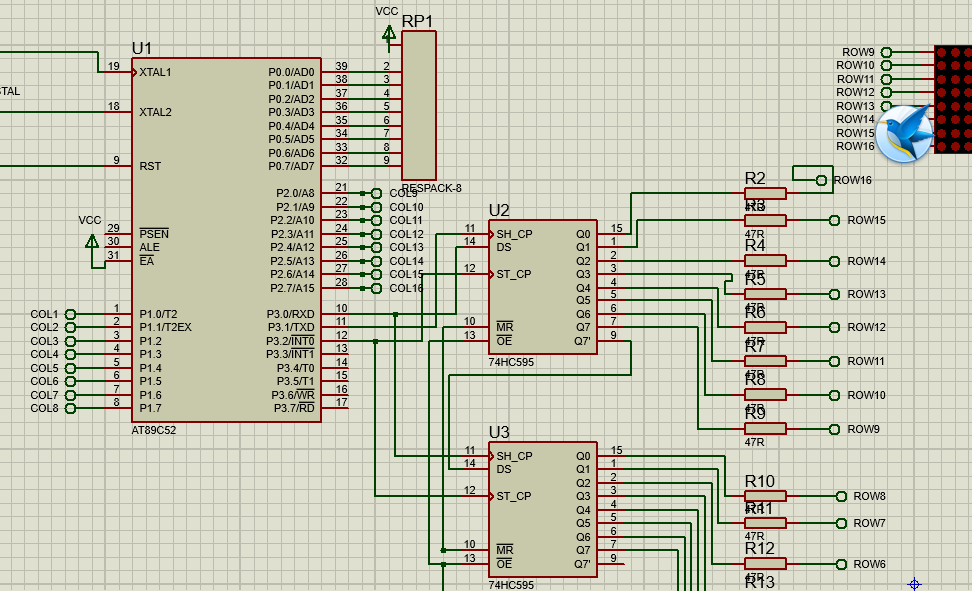Screen dimensions: 972x591
Task: Click the blue bird floating icon
Action: (905, 133)
